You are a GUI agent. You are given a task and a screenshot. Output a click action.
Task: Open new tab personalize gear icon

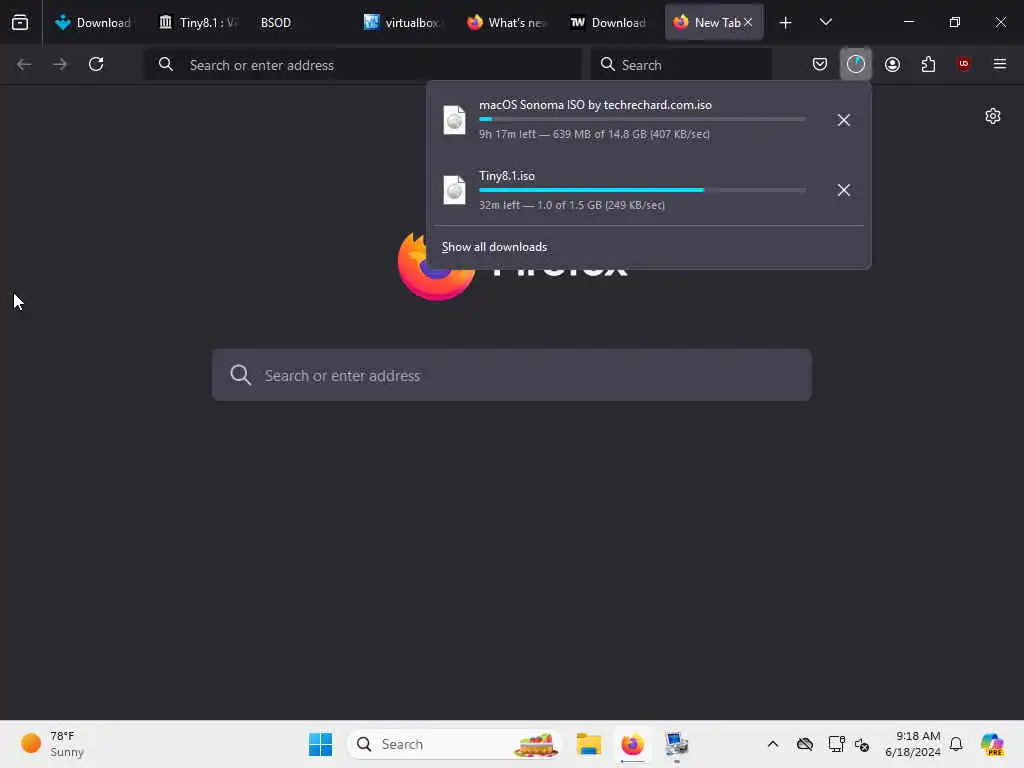click(x=993, y=116)
